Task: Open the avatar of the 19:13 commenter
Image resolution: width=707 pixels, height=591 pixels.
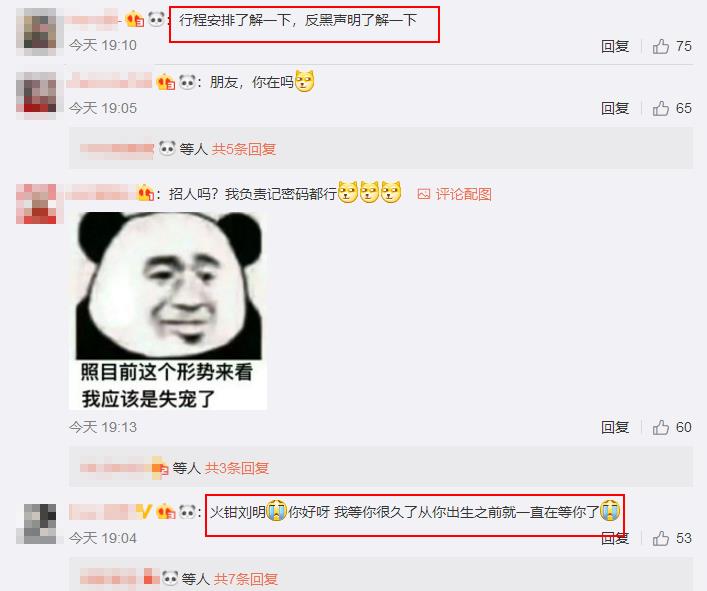Action: pyautogui.click(x=37, y=203)
